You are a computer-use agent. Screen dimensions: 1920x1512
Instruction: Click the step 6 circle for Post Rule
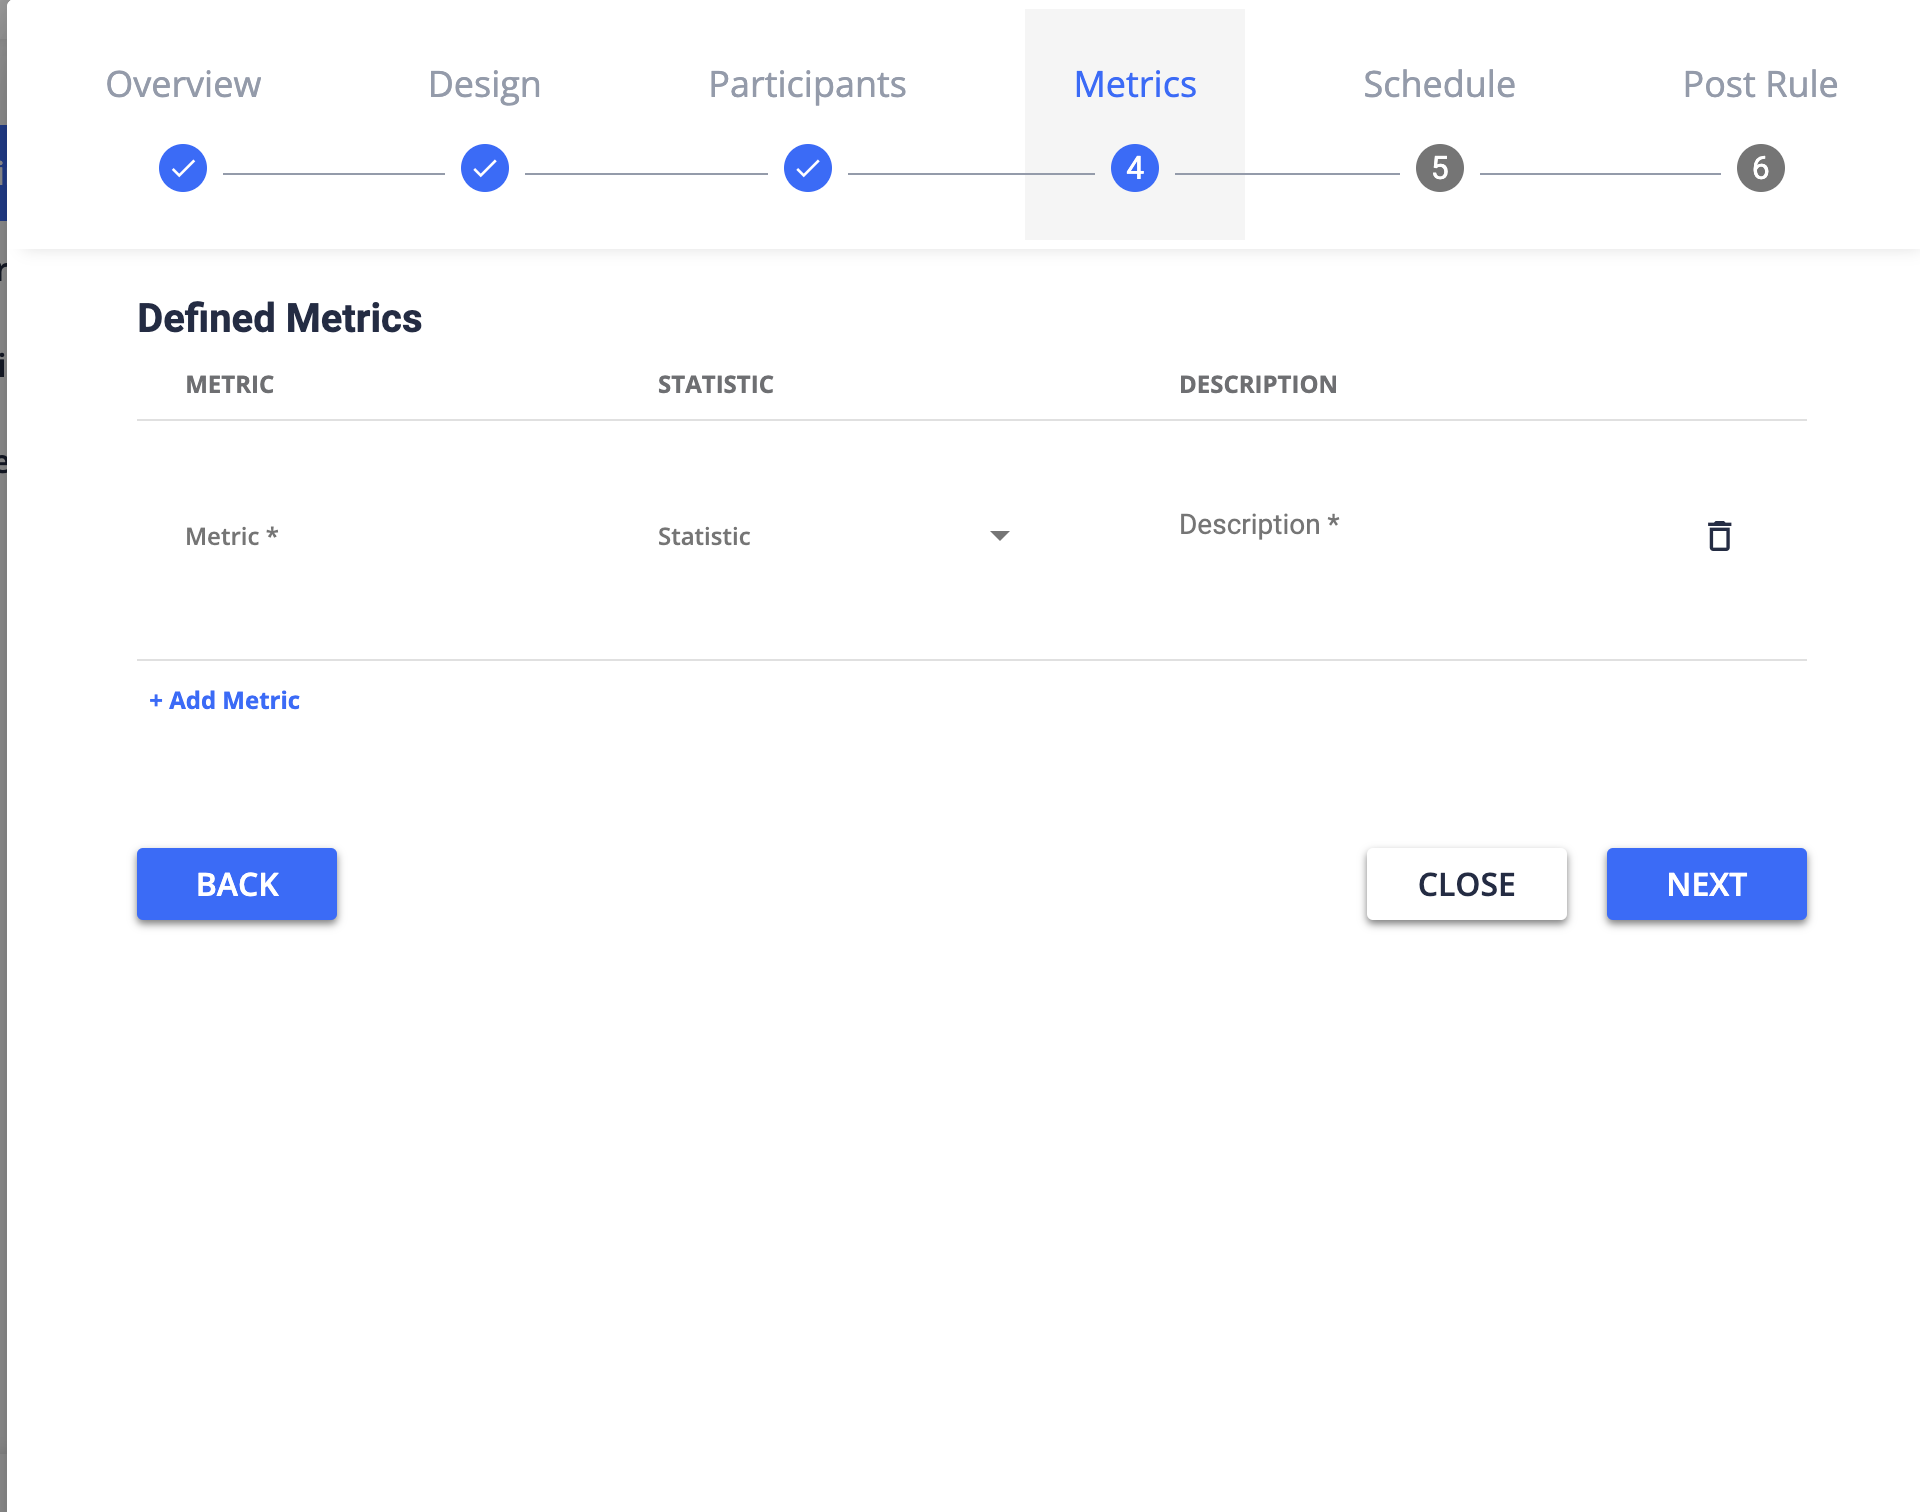1760,168
